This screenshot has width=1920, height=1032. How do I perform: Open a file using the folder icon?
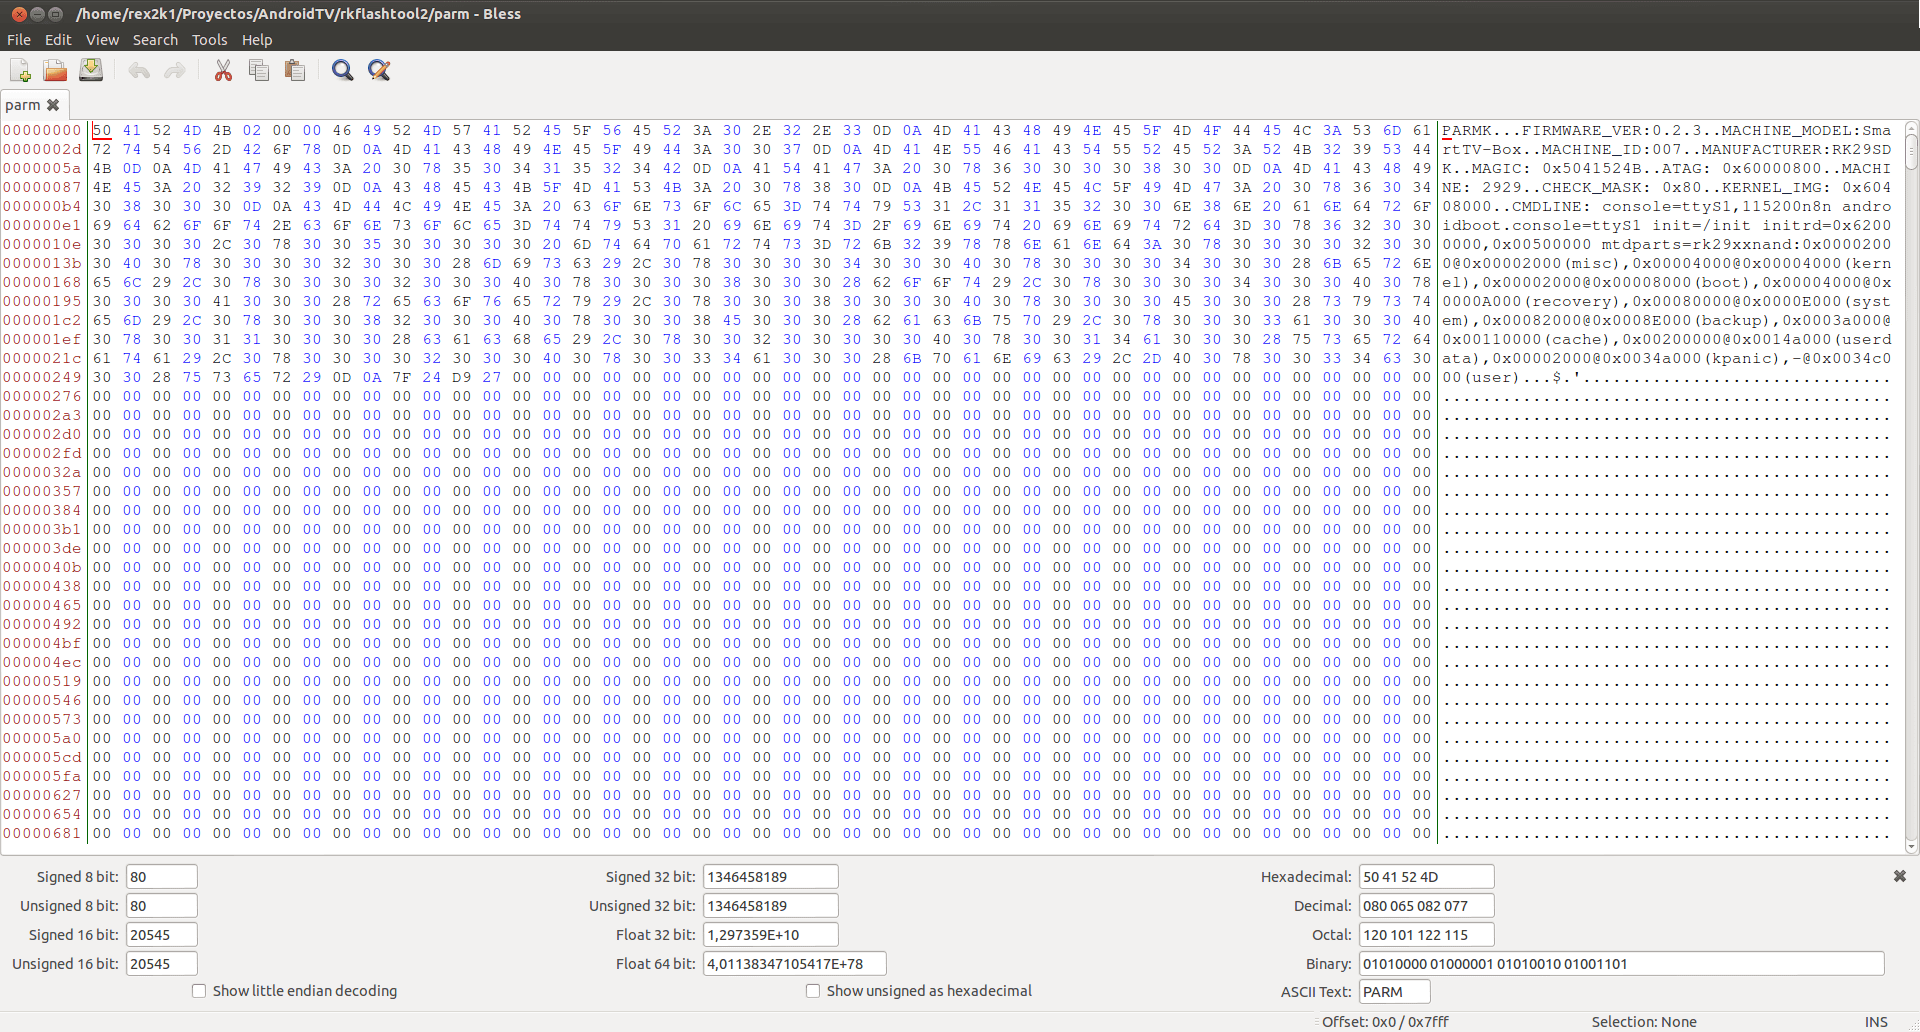click(55, 70)
